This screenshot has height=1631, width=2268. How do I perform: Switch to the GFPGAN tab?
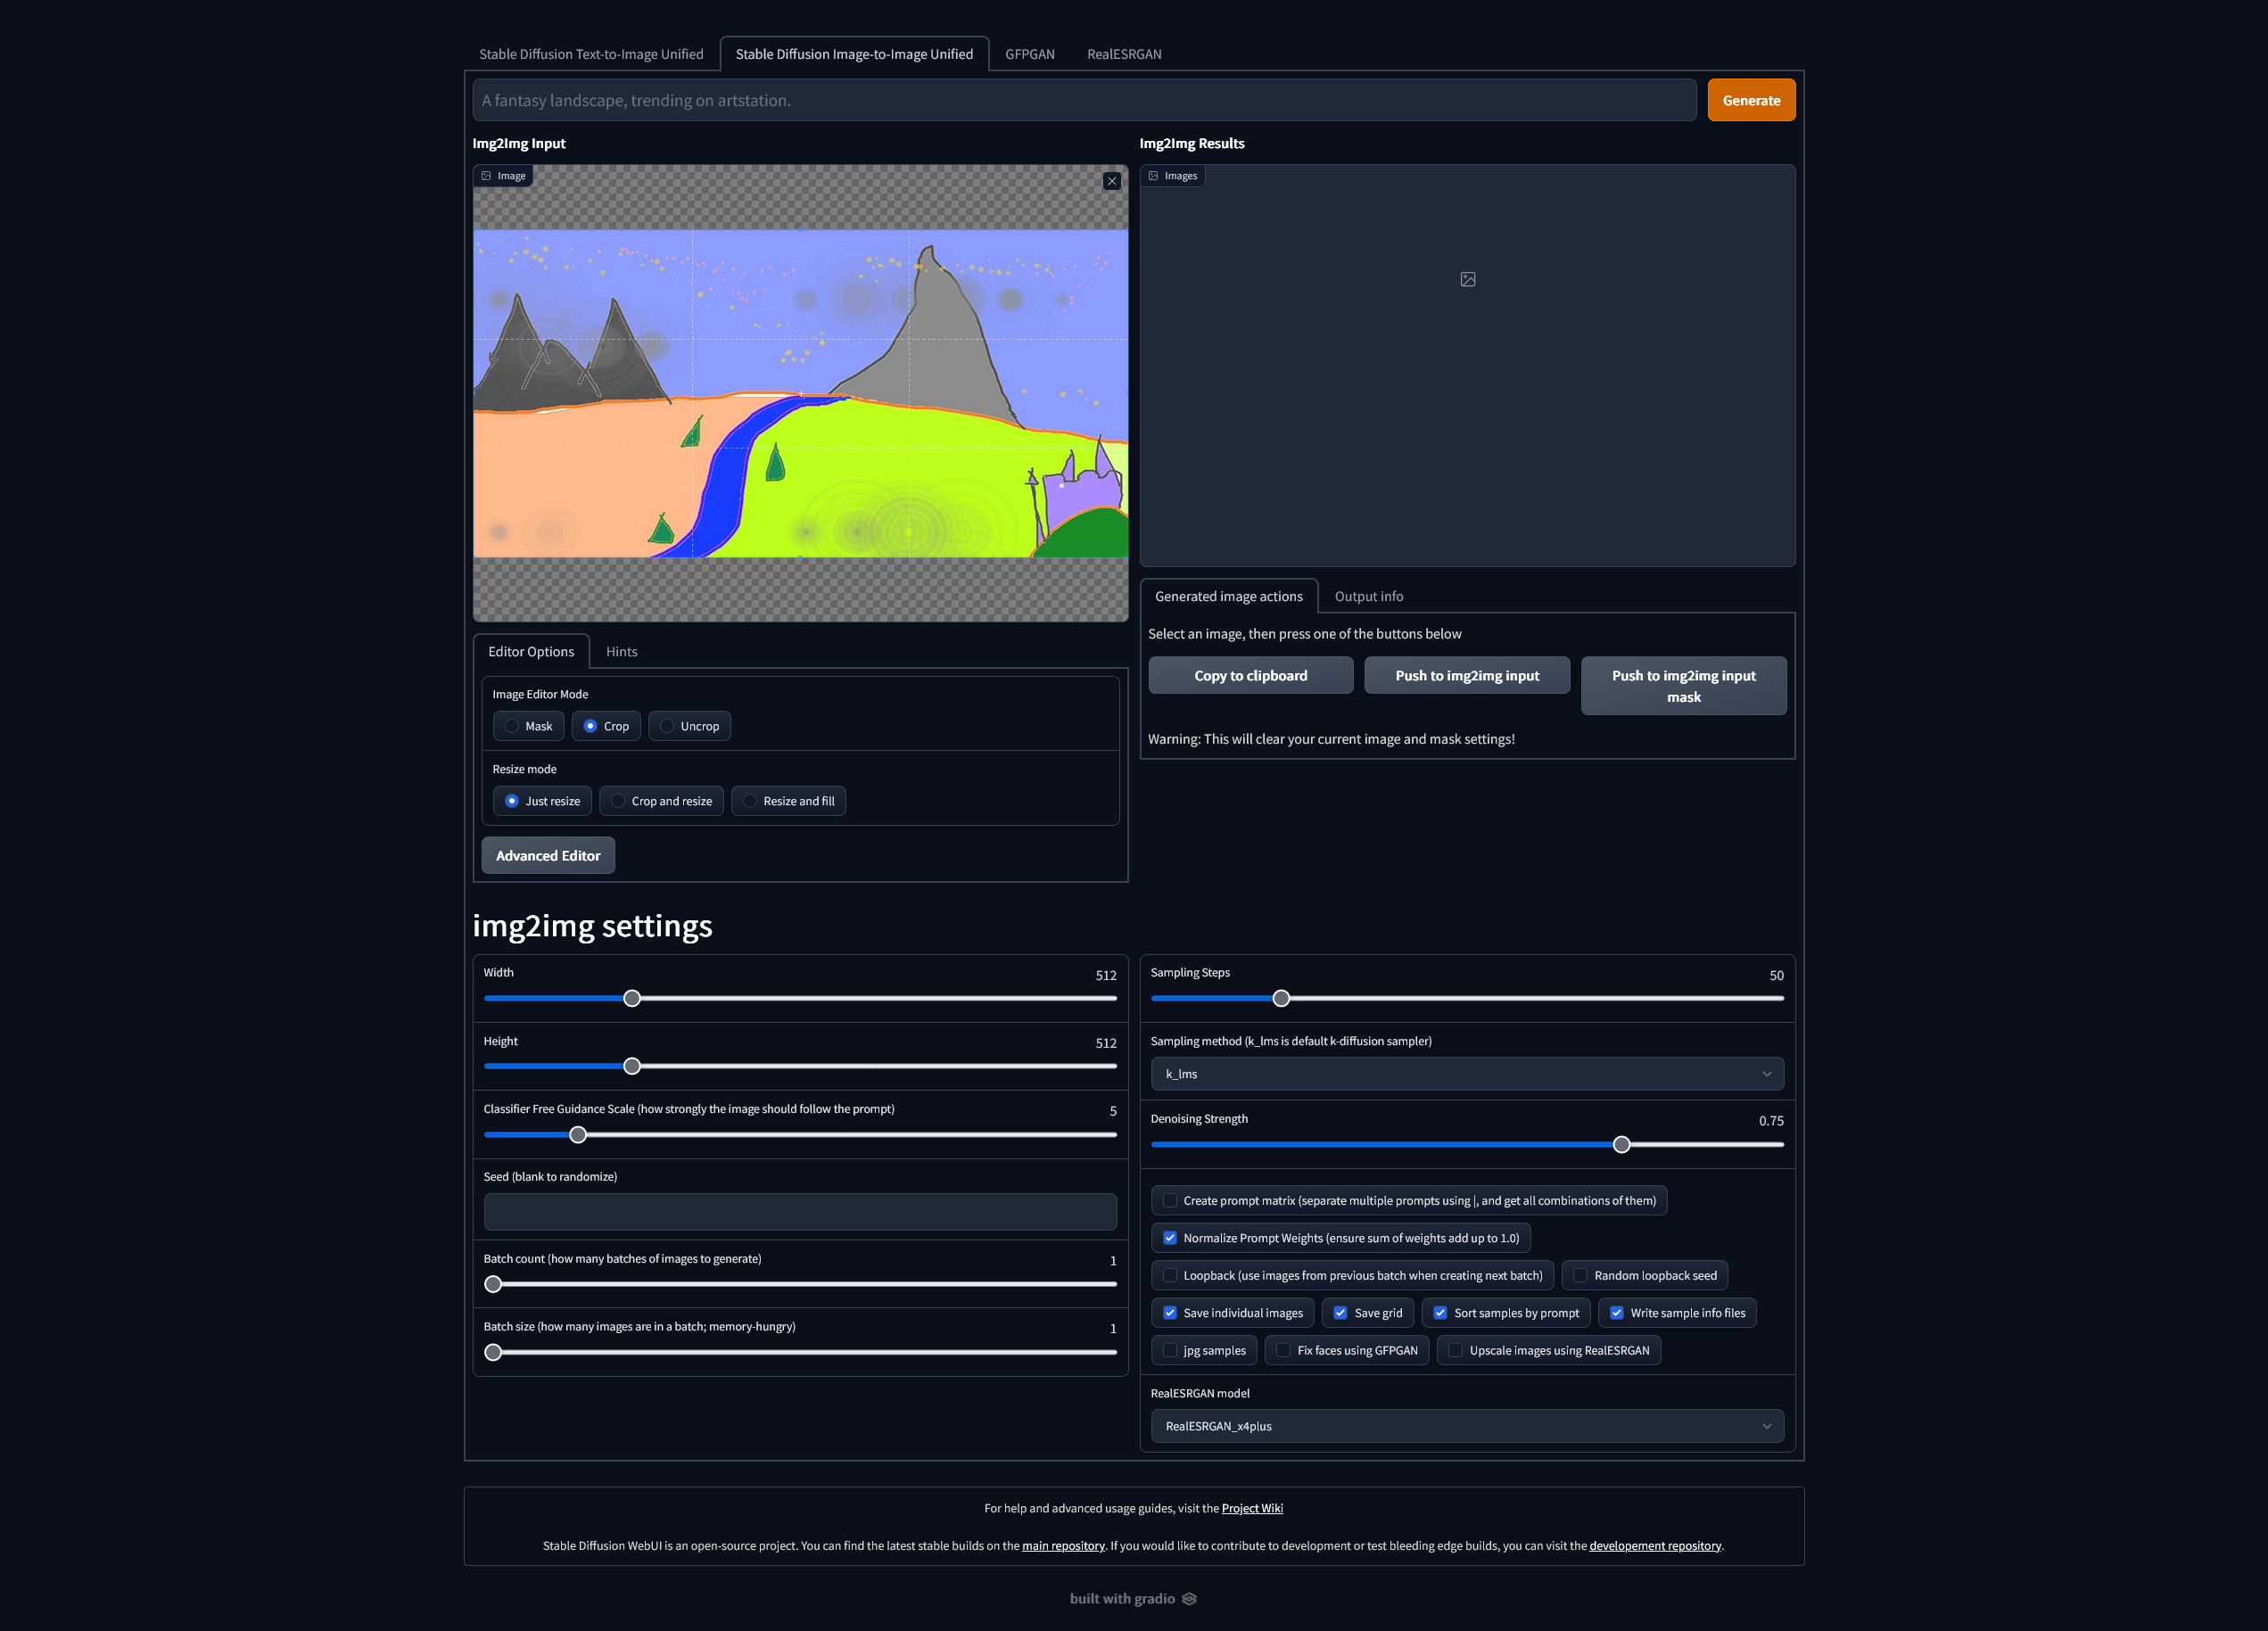[x=1029, y=54]
